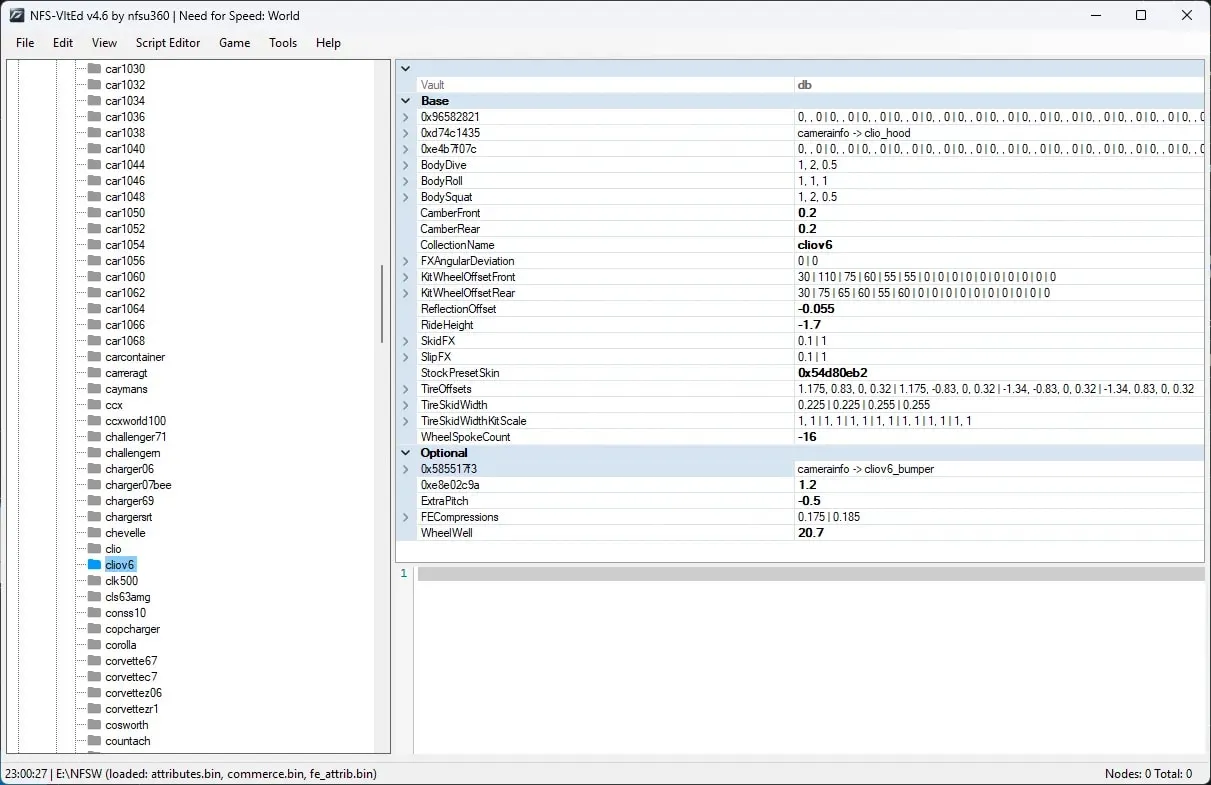Image resolution: width=1211 pixels, height=785 pixels.
Task: Expand the BodyDive property
Action: pyautogui.click(x=406, y=165)
